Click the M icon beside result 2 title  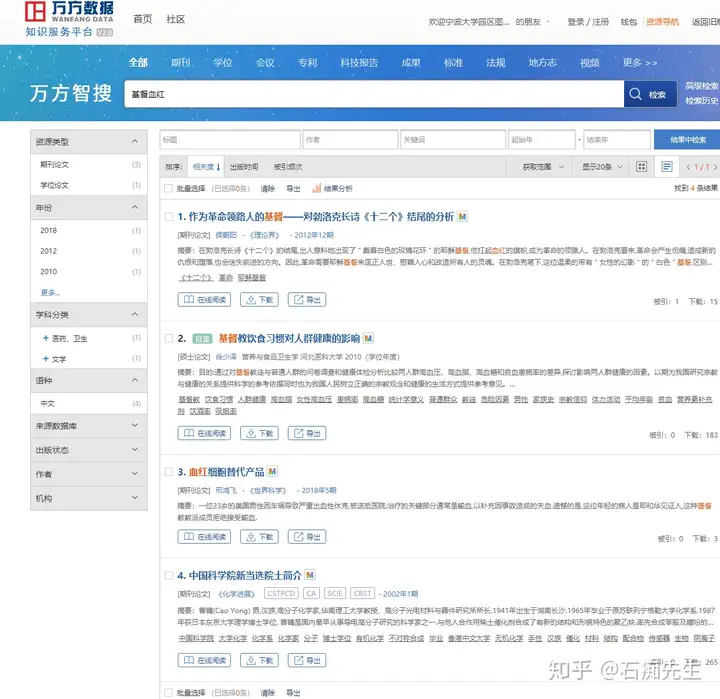[368, 338]
